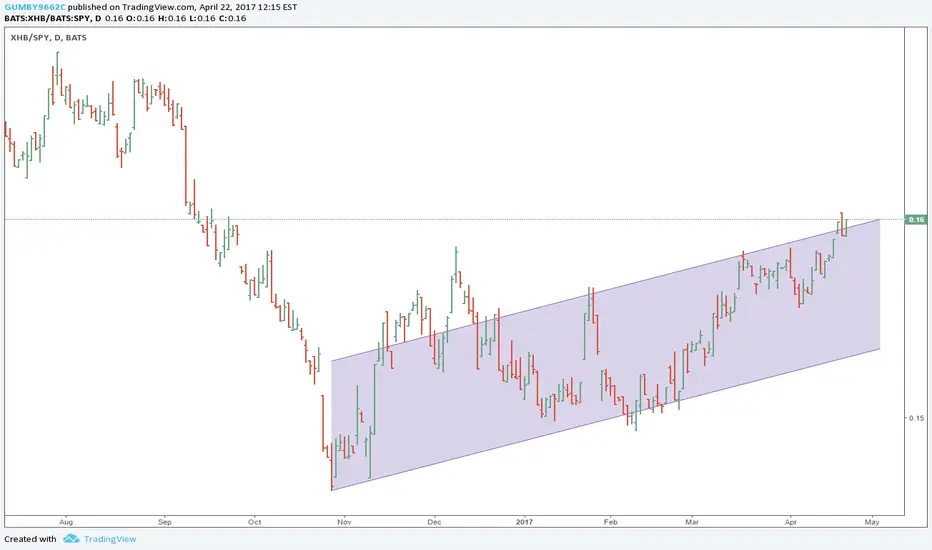Open the GUMBY9662C author link
932x550 pixels.
click(34, 7)
